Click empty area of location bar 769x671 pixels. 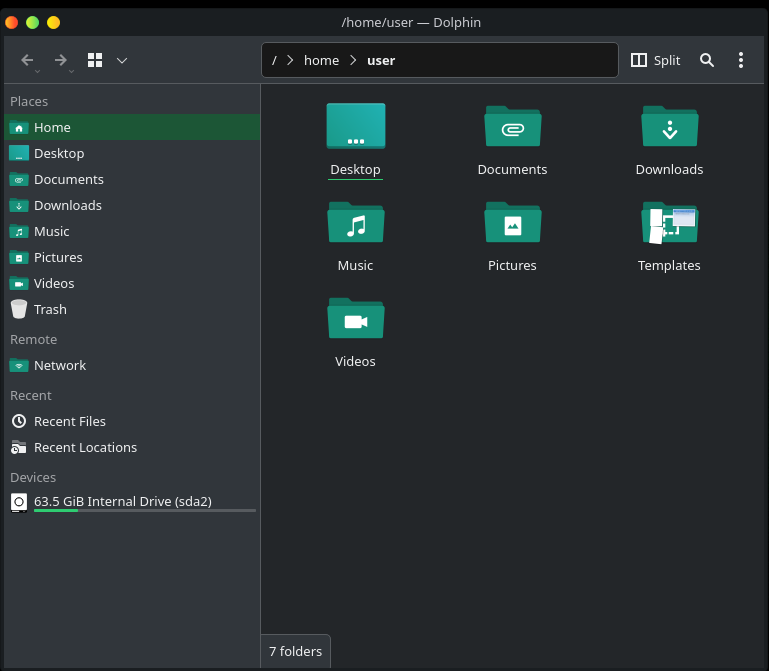[x=500, y=60]
